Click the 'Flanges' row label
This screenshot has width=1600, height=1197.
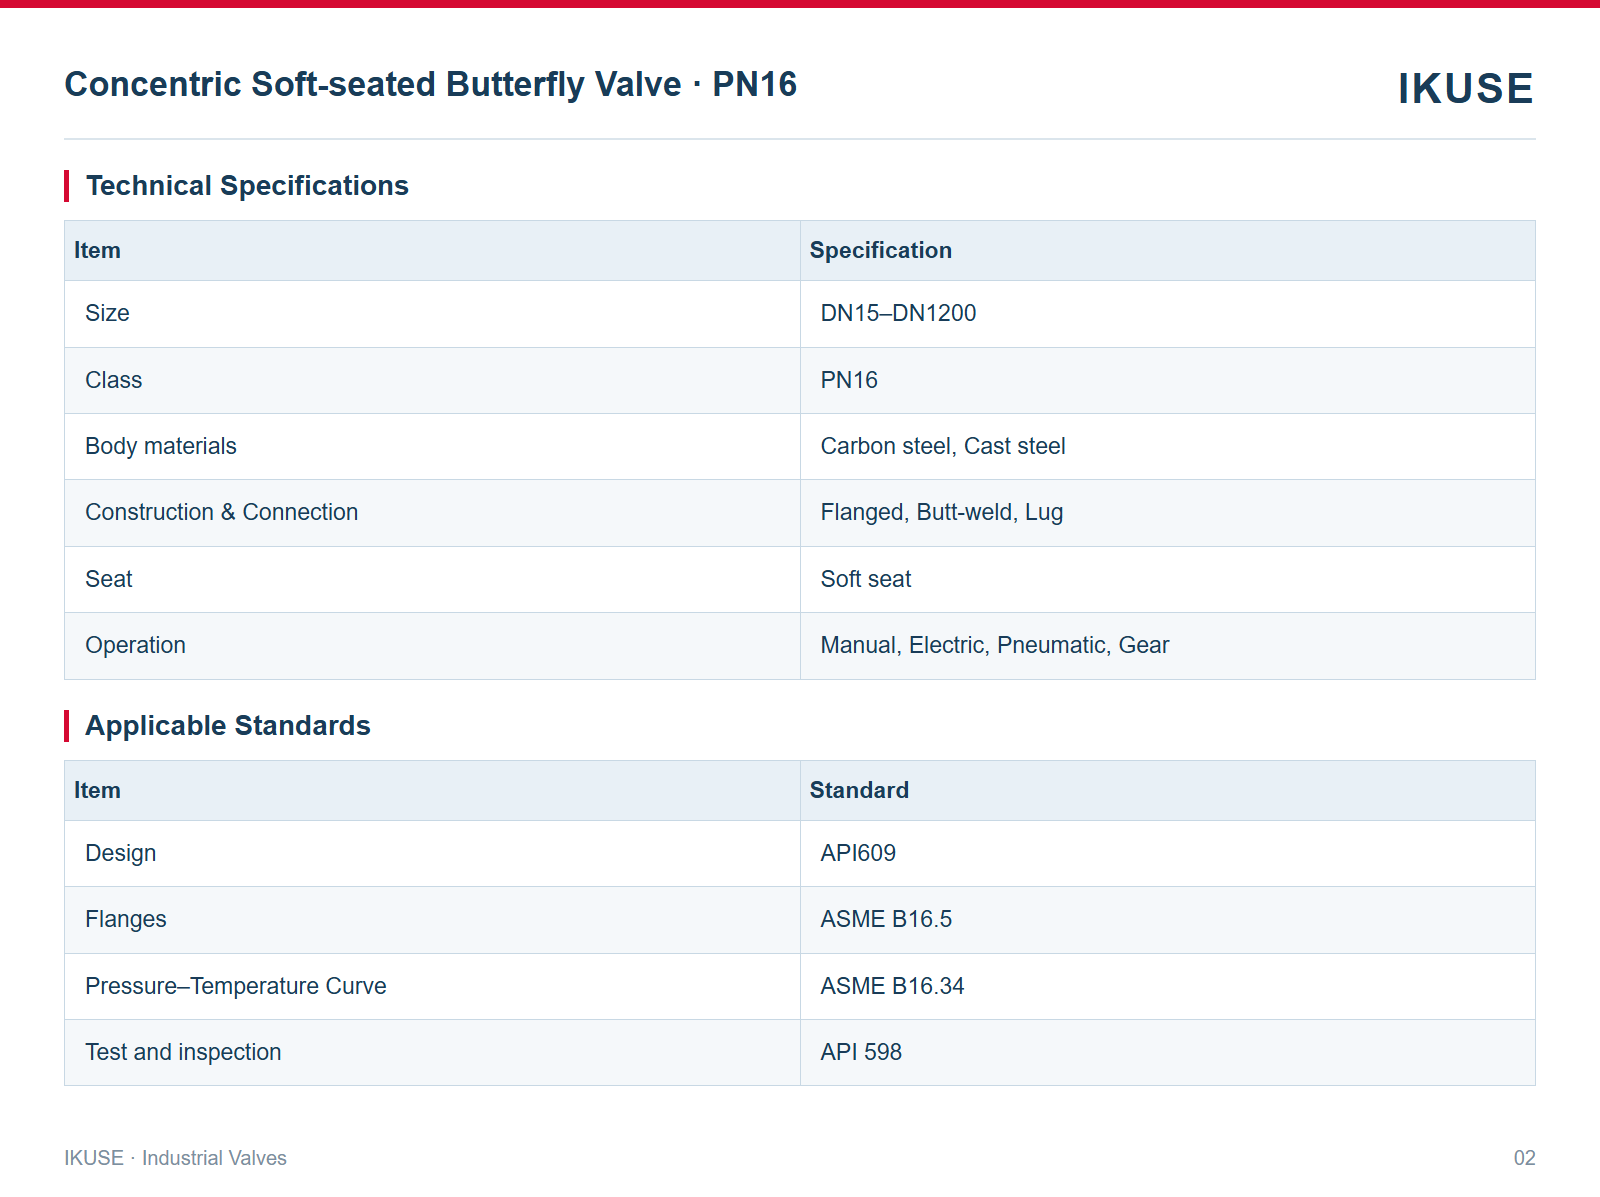(x=126, y=920)
